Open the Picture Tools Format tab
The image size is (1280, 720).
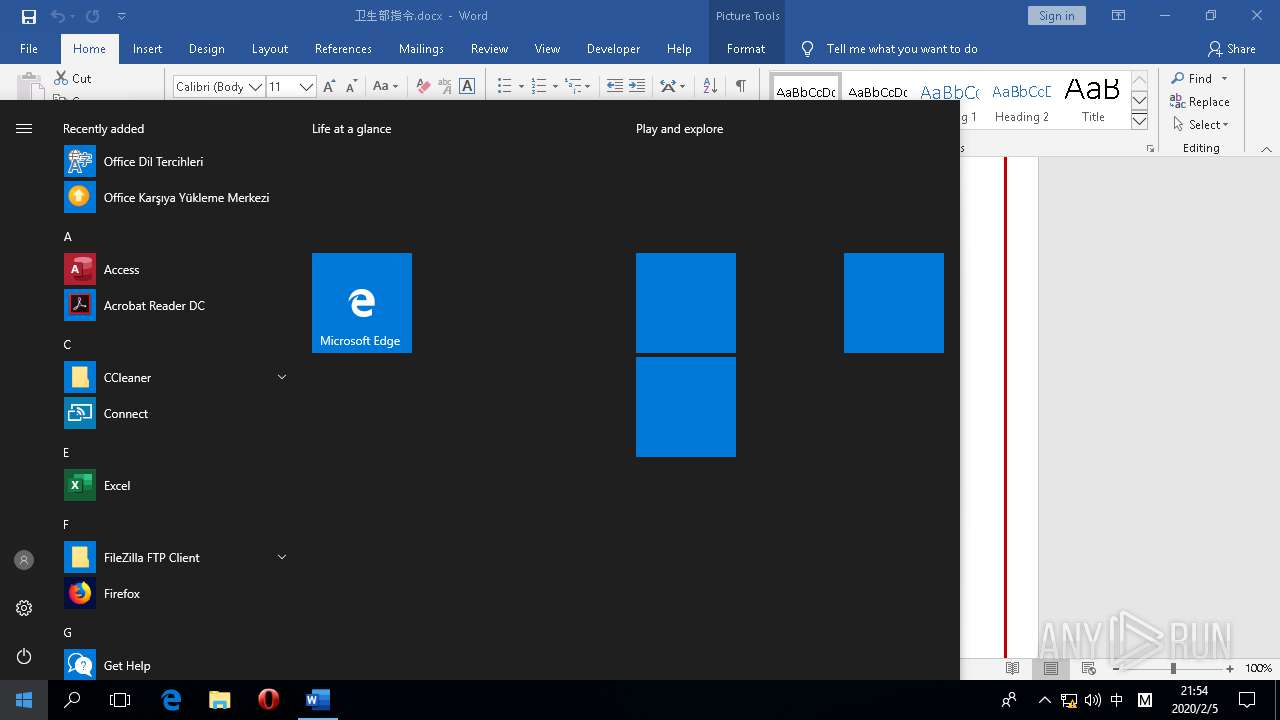(746, 49)
